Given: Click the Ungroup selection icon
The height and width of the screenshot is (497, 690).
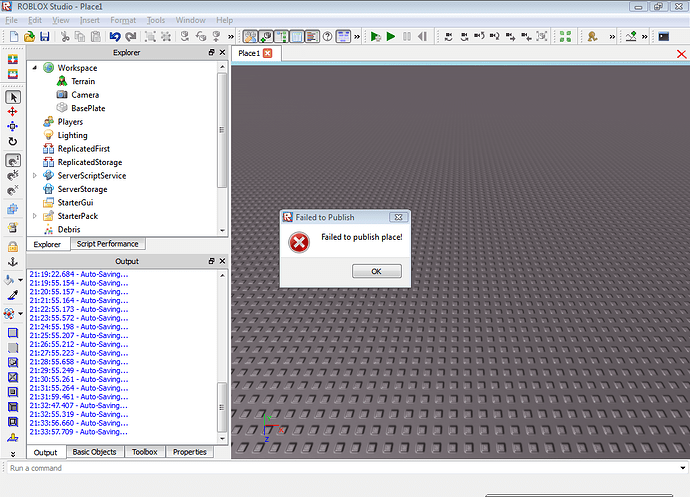Looking at the screenshot, I should [x=166, y=37].
